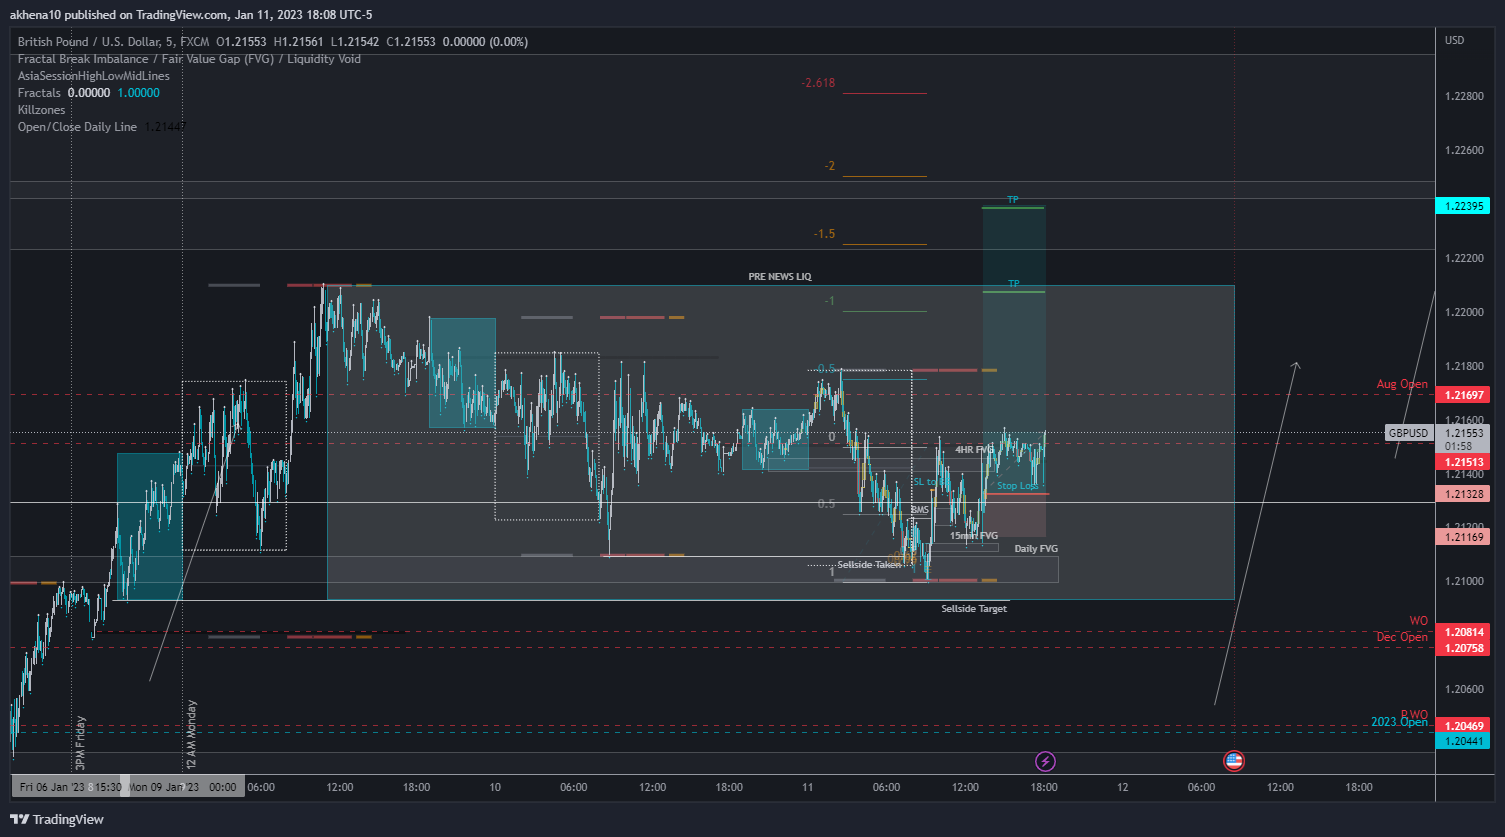Select the red stop-loss line of the long position
The width and height of the screenshot is (1505, 837).
[x=1015, y=494]
